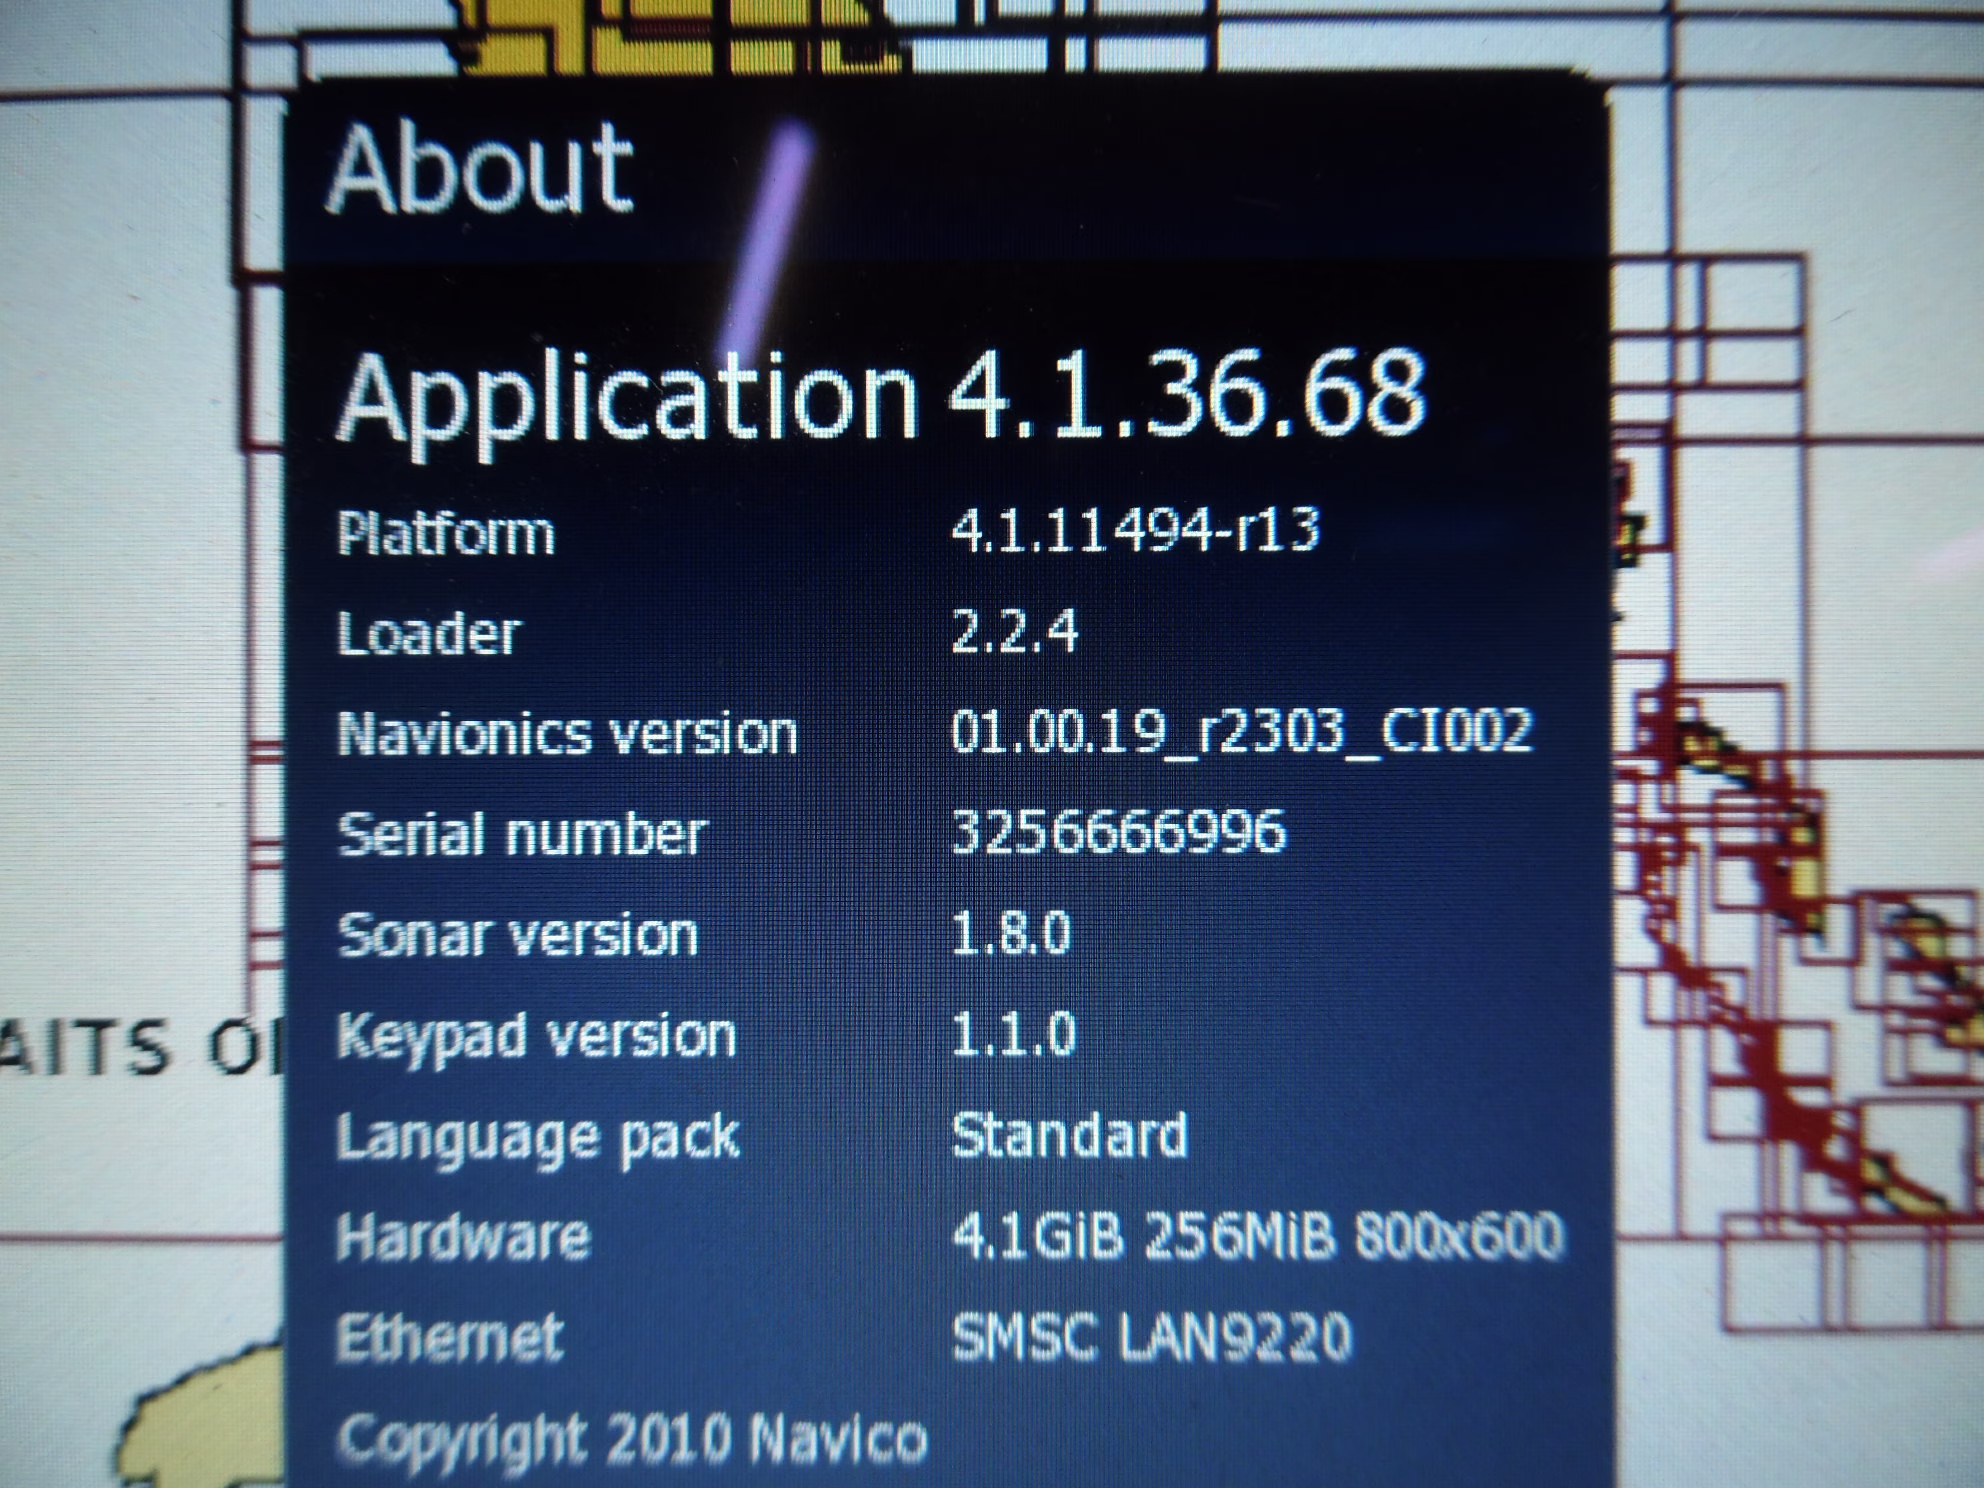This screenshot has width=1984, height=1488.
Task: Click the Loader label
Action: click(429, 633)
